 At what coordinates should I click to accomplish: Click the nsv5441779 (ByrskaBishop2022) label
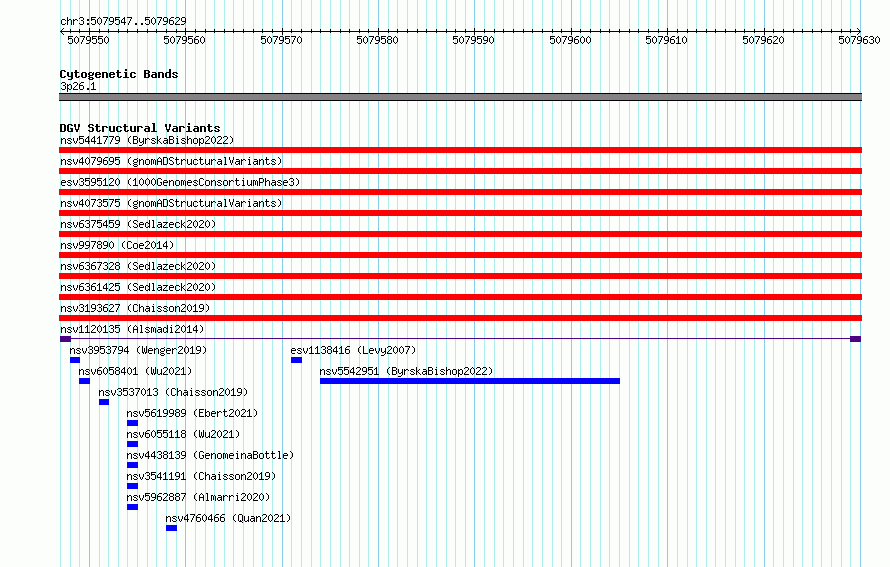(x=147, y=140)
